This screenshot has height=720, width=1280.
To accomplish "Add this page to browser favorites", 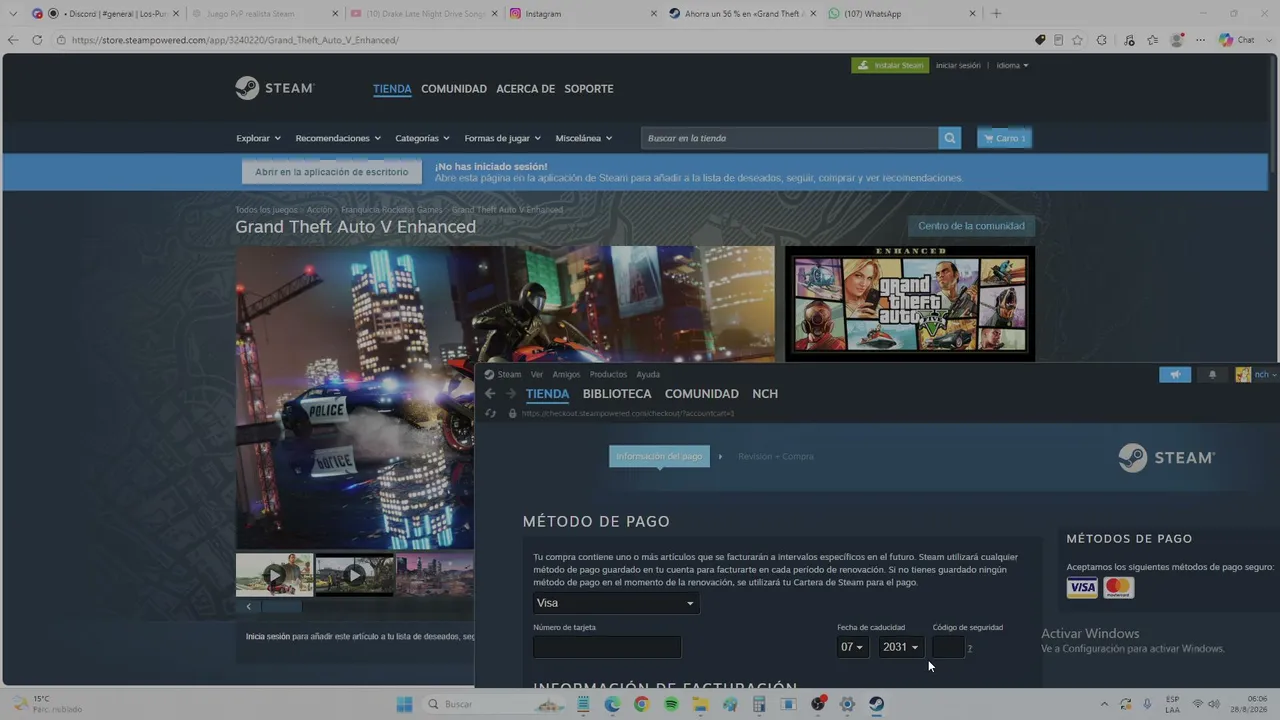I will coord(1077,40).
